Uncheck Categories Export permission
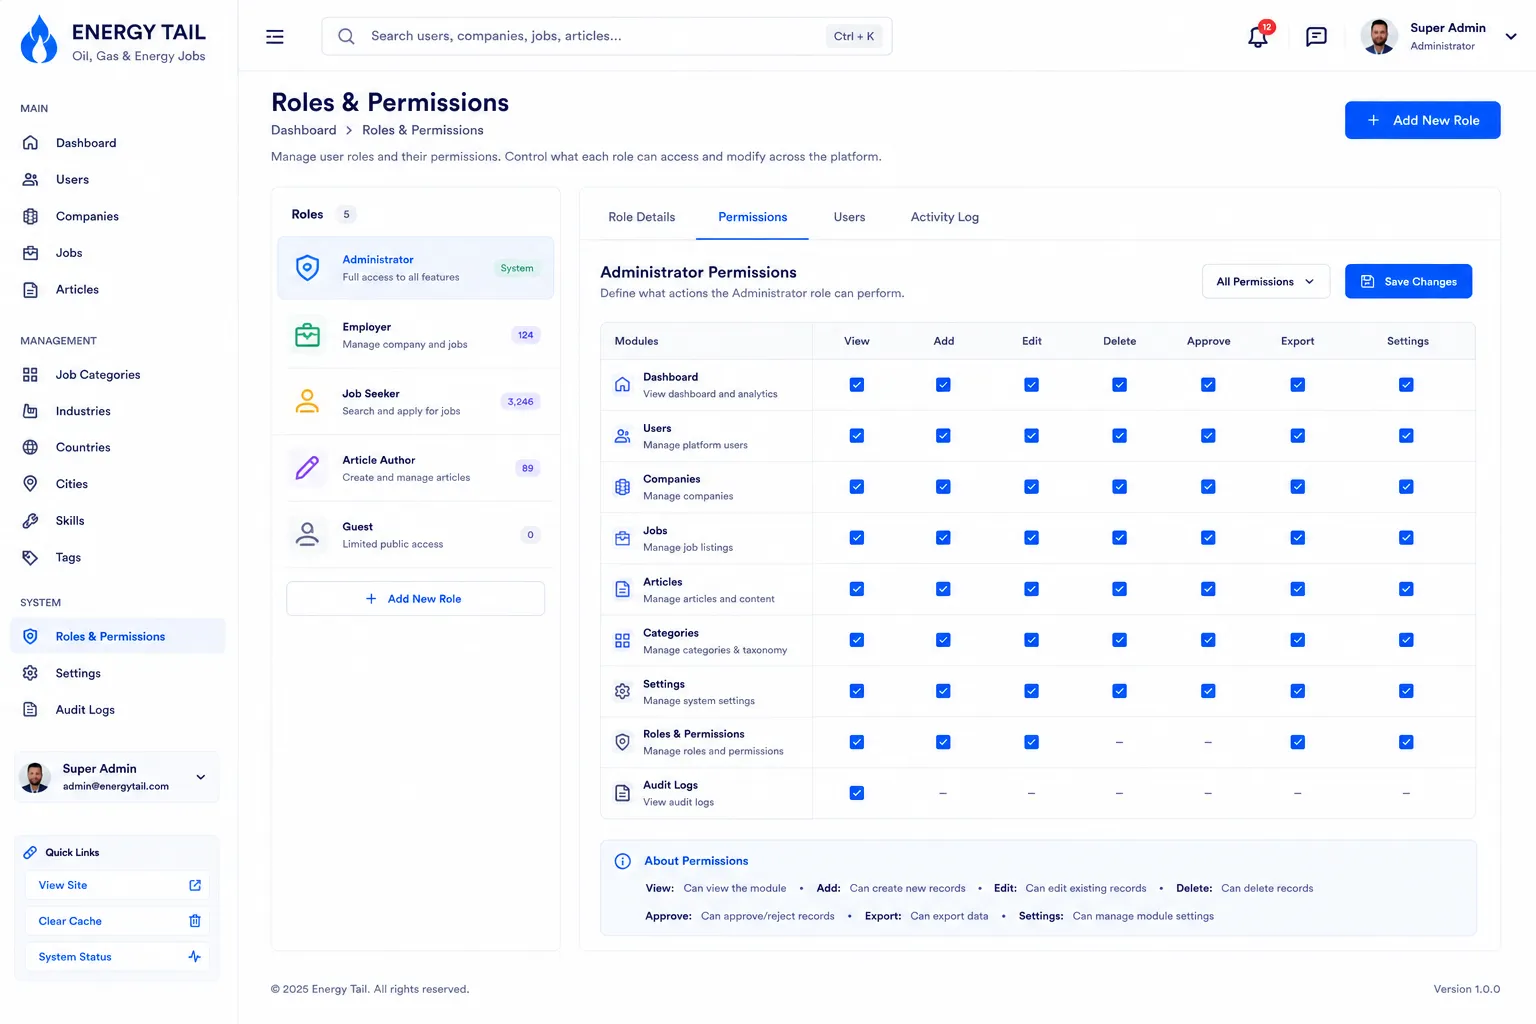The width and height of the screenshot is (1536, 1024). [1297, 640]
